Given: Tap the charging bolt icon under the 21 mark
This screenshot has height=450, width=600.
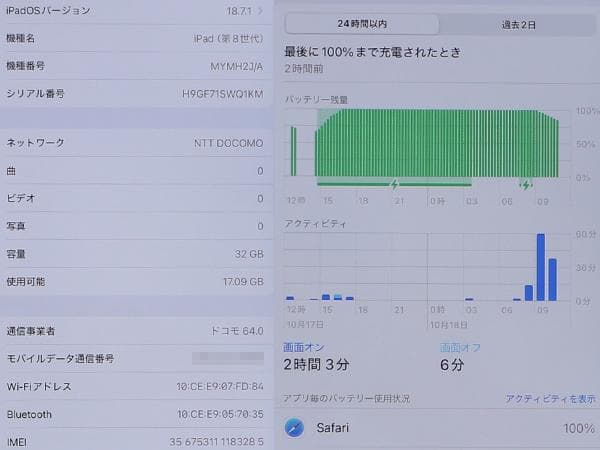Looking at the screenshot, I should 395,184.
